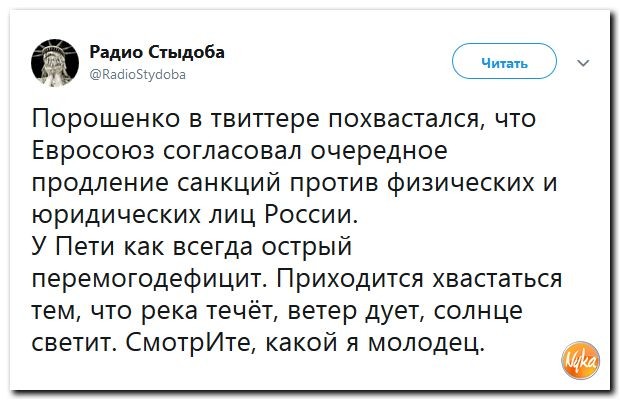Open the tweet options chevron menu
The image size is (621, 401).
[585, 62]
